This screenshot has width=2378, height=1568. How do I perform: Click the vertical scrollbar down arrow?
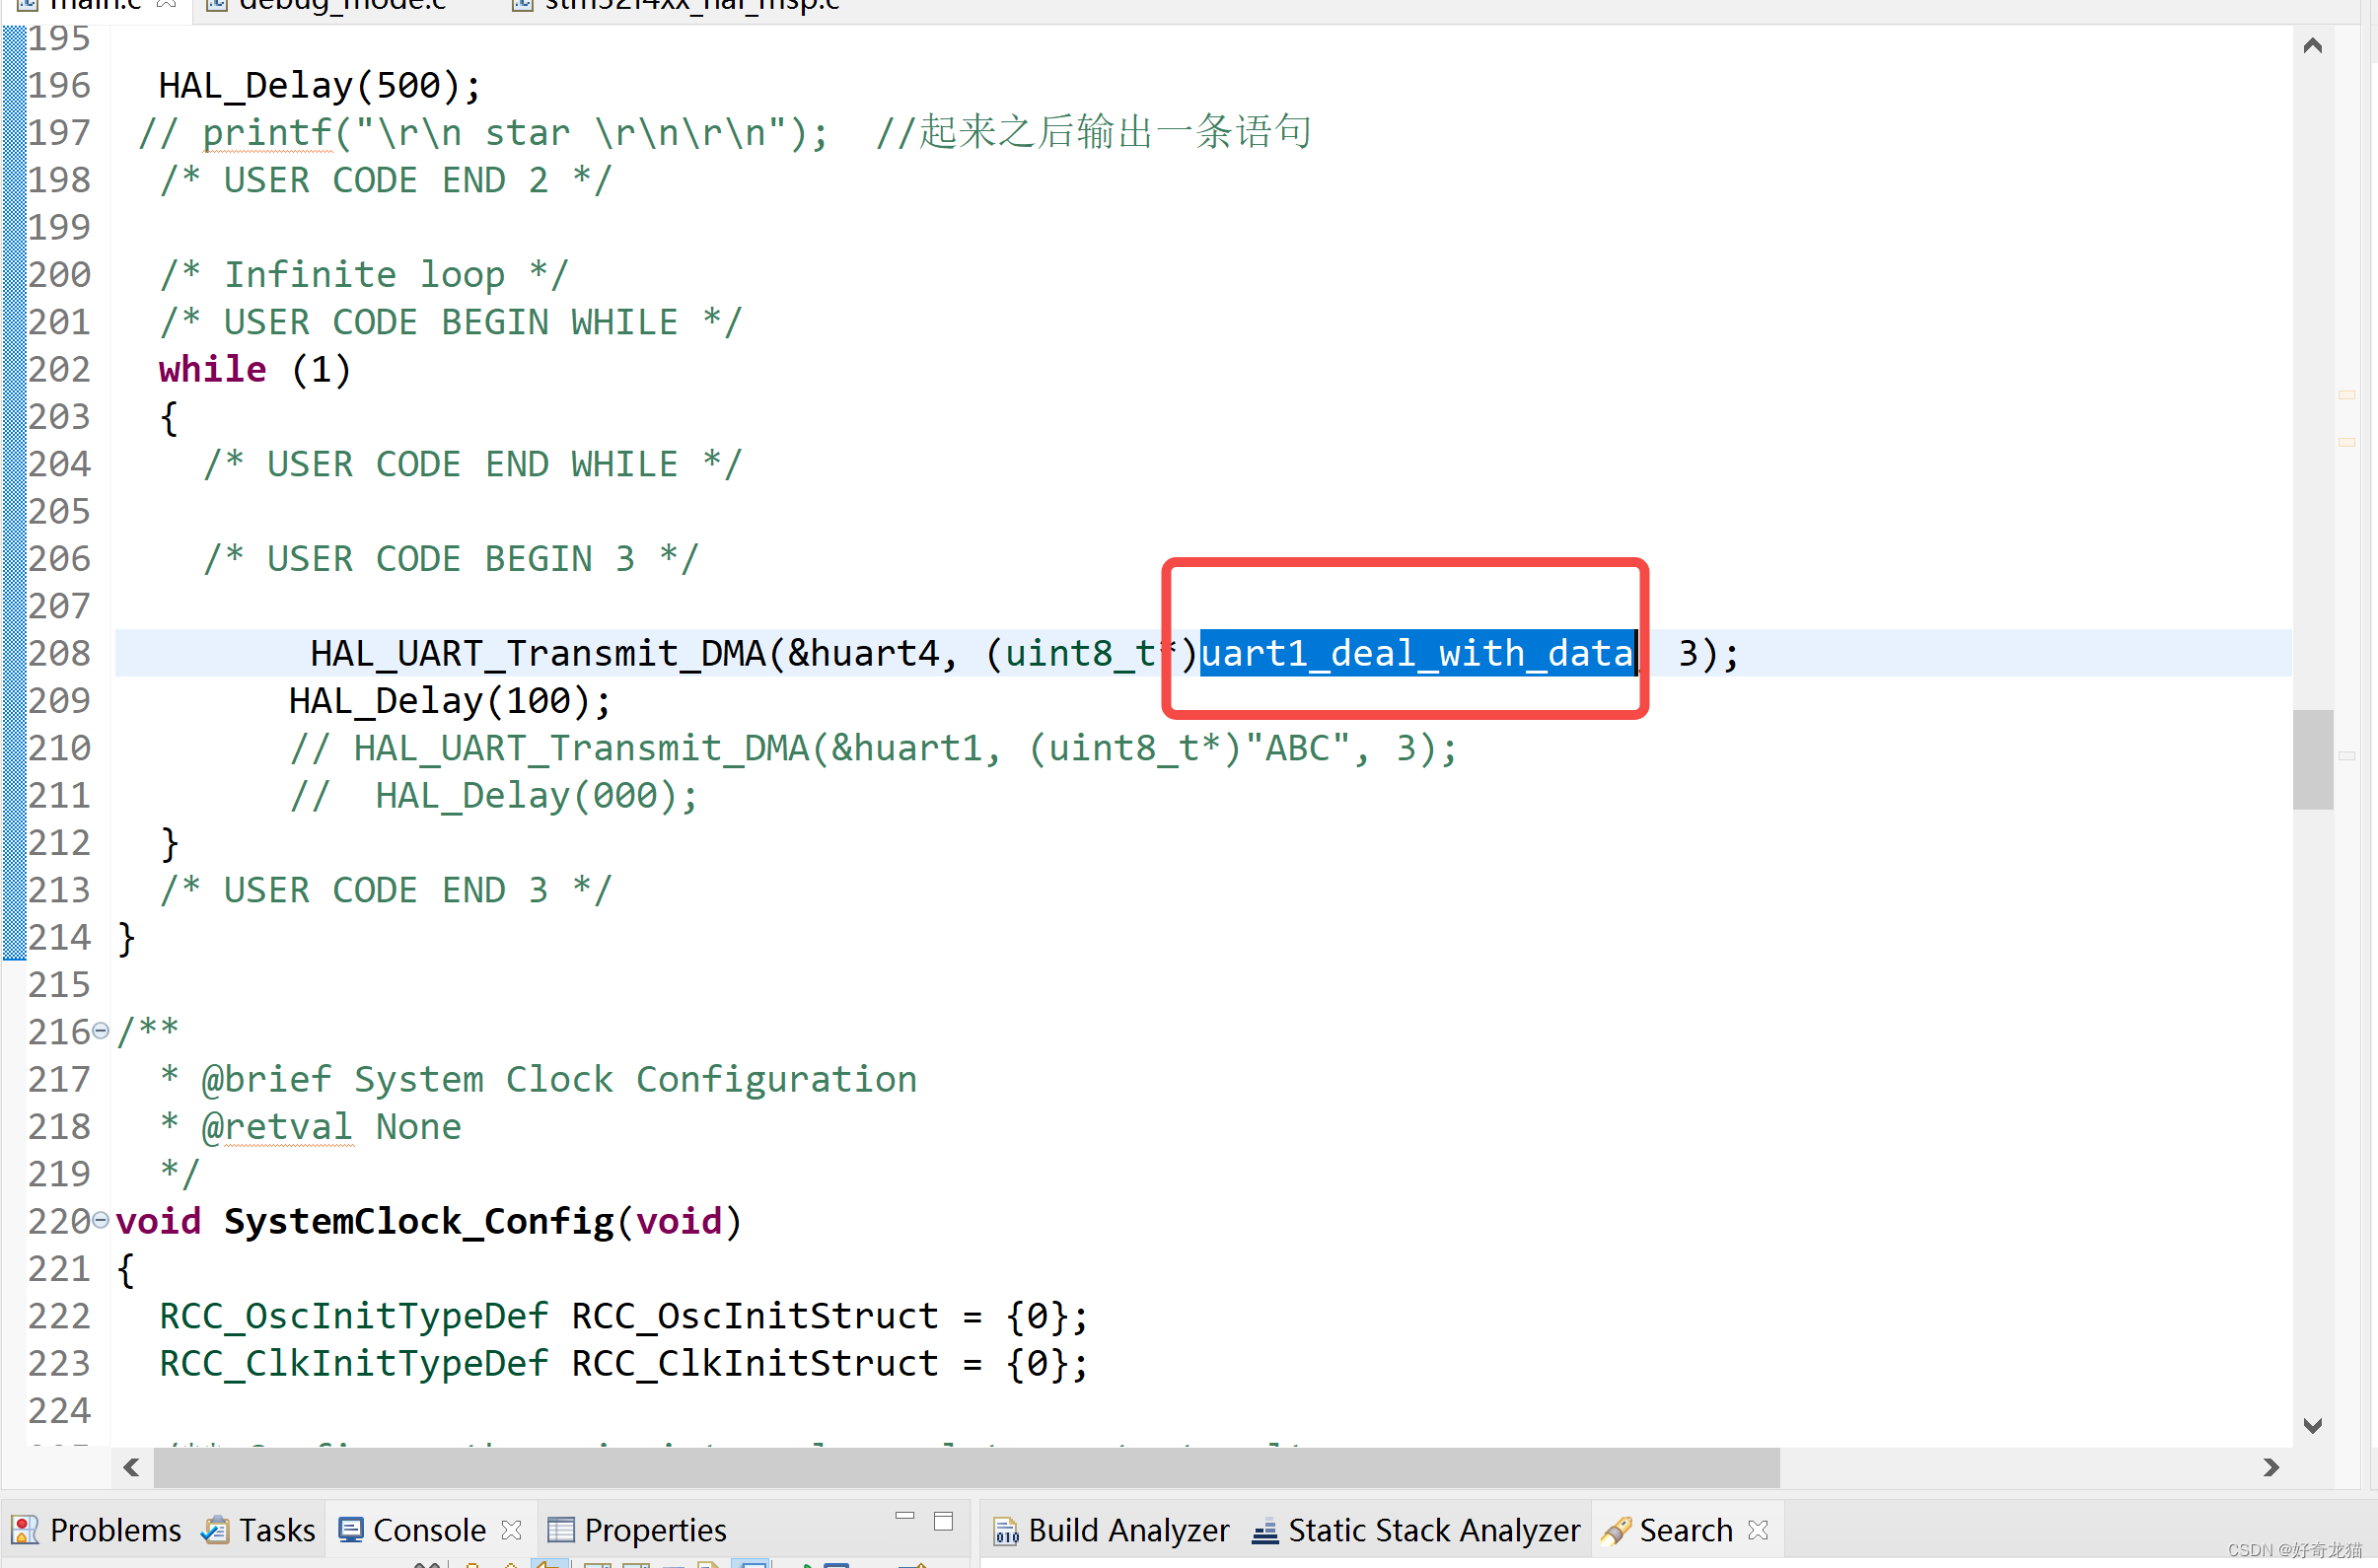point(2312,1426)
